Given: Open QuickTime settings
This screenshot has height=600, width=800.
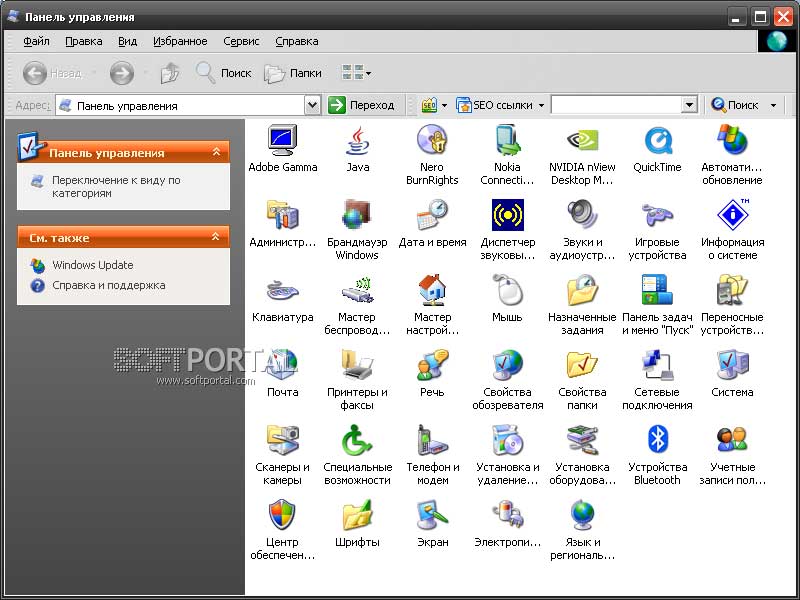Looking at the screenshot, I should (x=657, y=149).
